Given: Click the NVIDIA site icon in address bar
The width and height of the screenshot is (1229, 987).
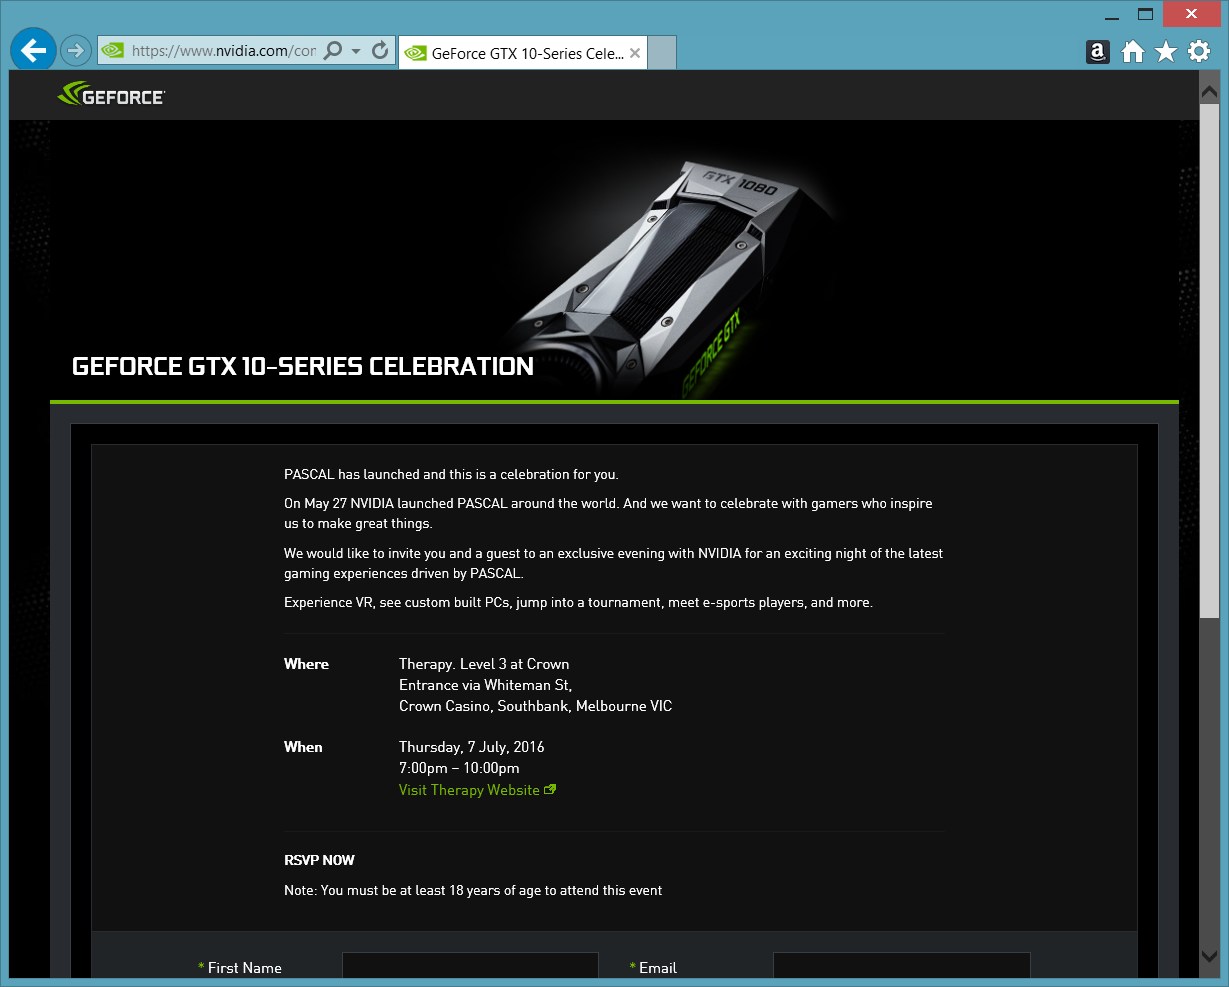Looking at the screenshot, I should (113, 50).
